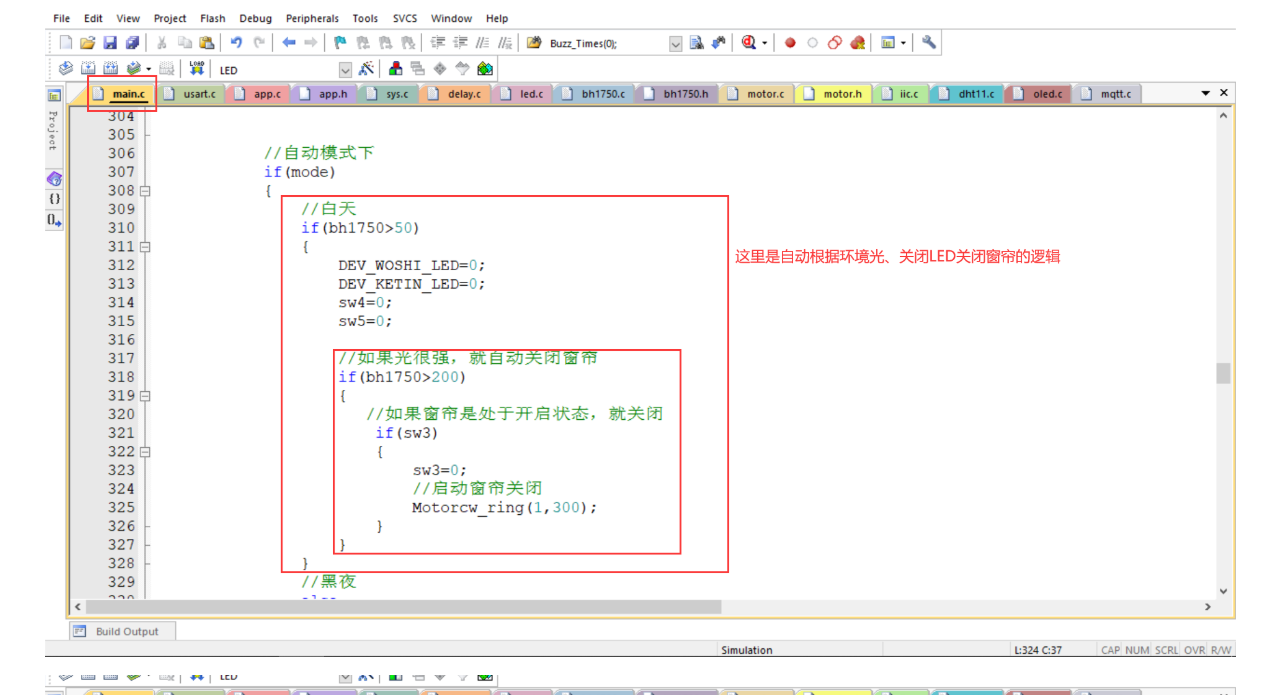Collapse the code fold at line 308

point(144,190)
